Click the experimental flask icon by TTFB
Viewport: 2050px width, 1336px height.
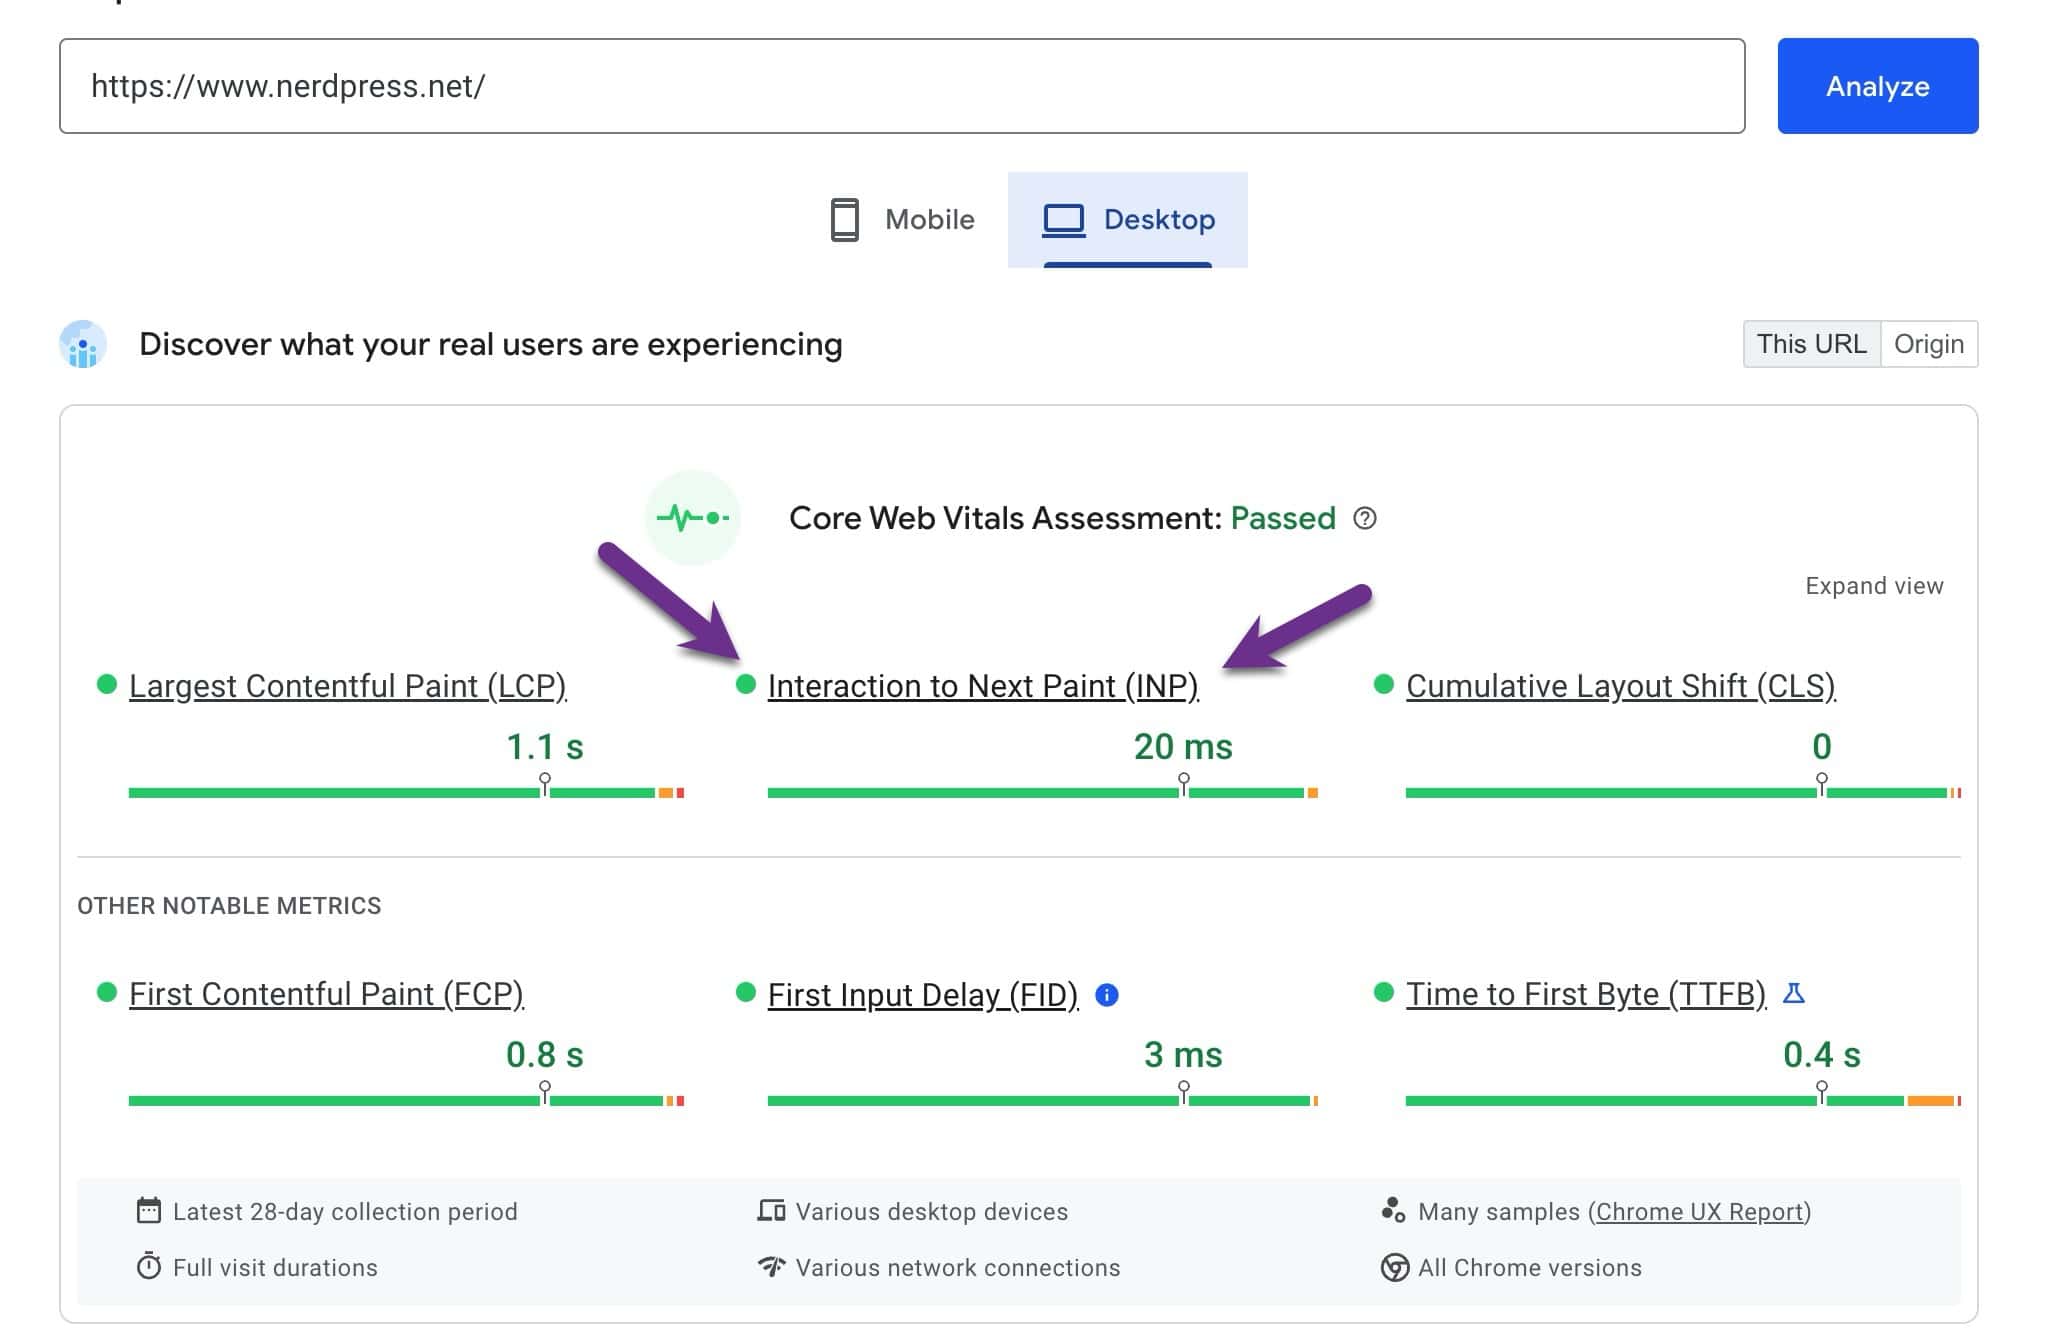[x=1794, y=993]
